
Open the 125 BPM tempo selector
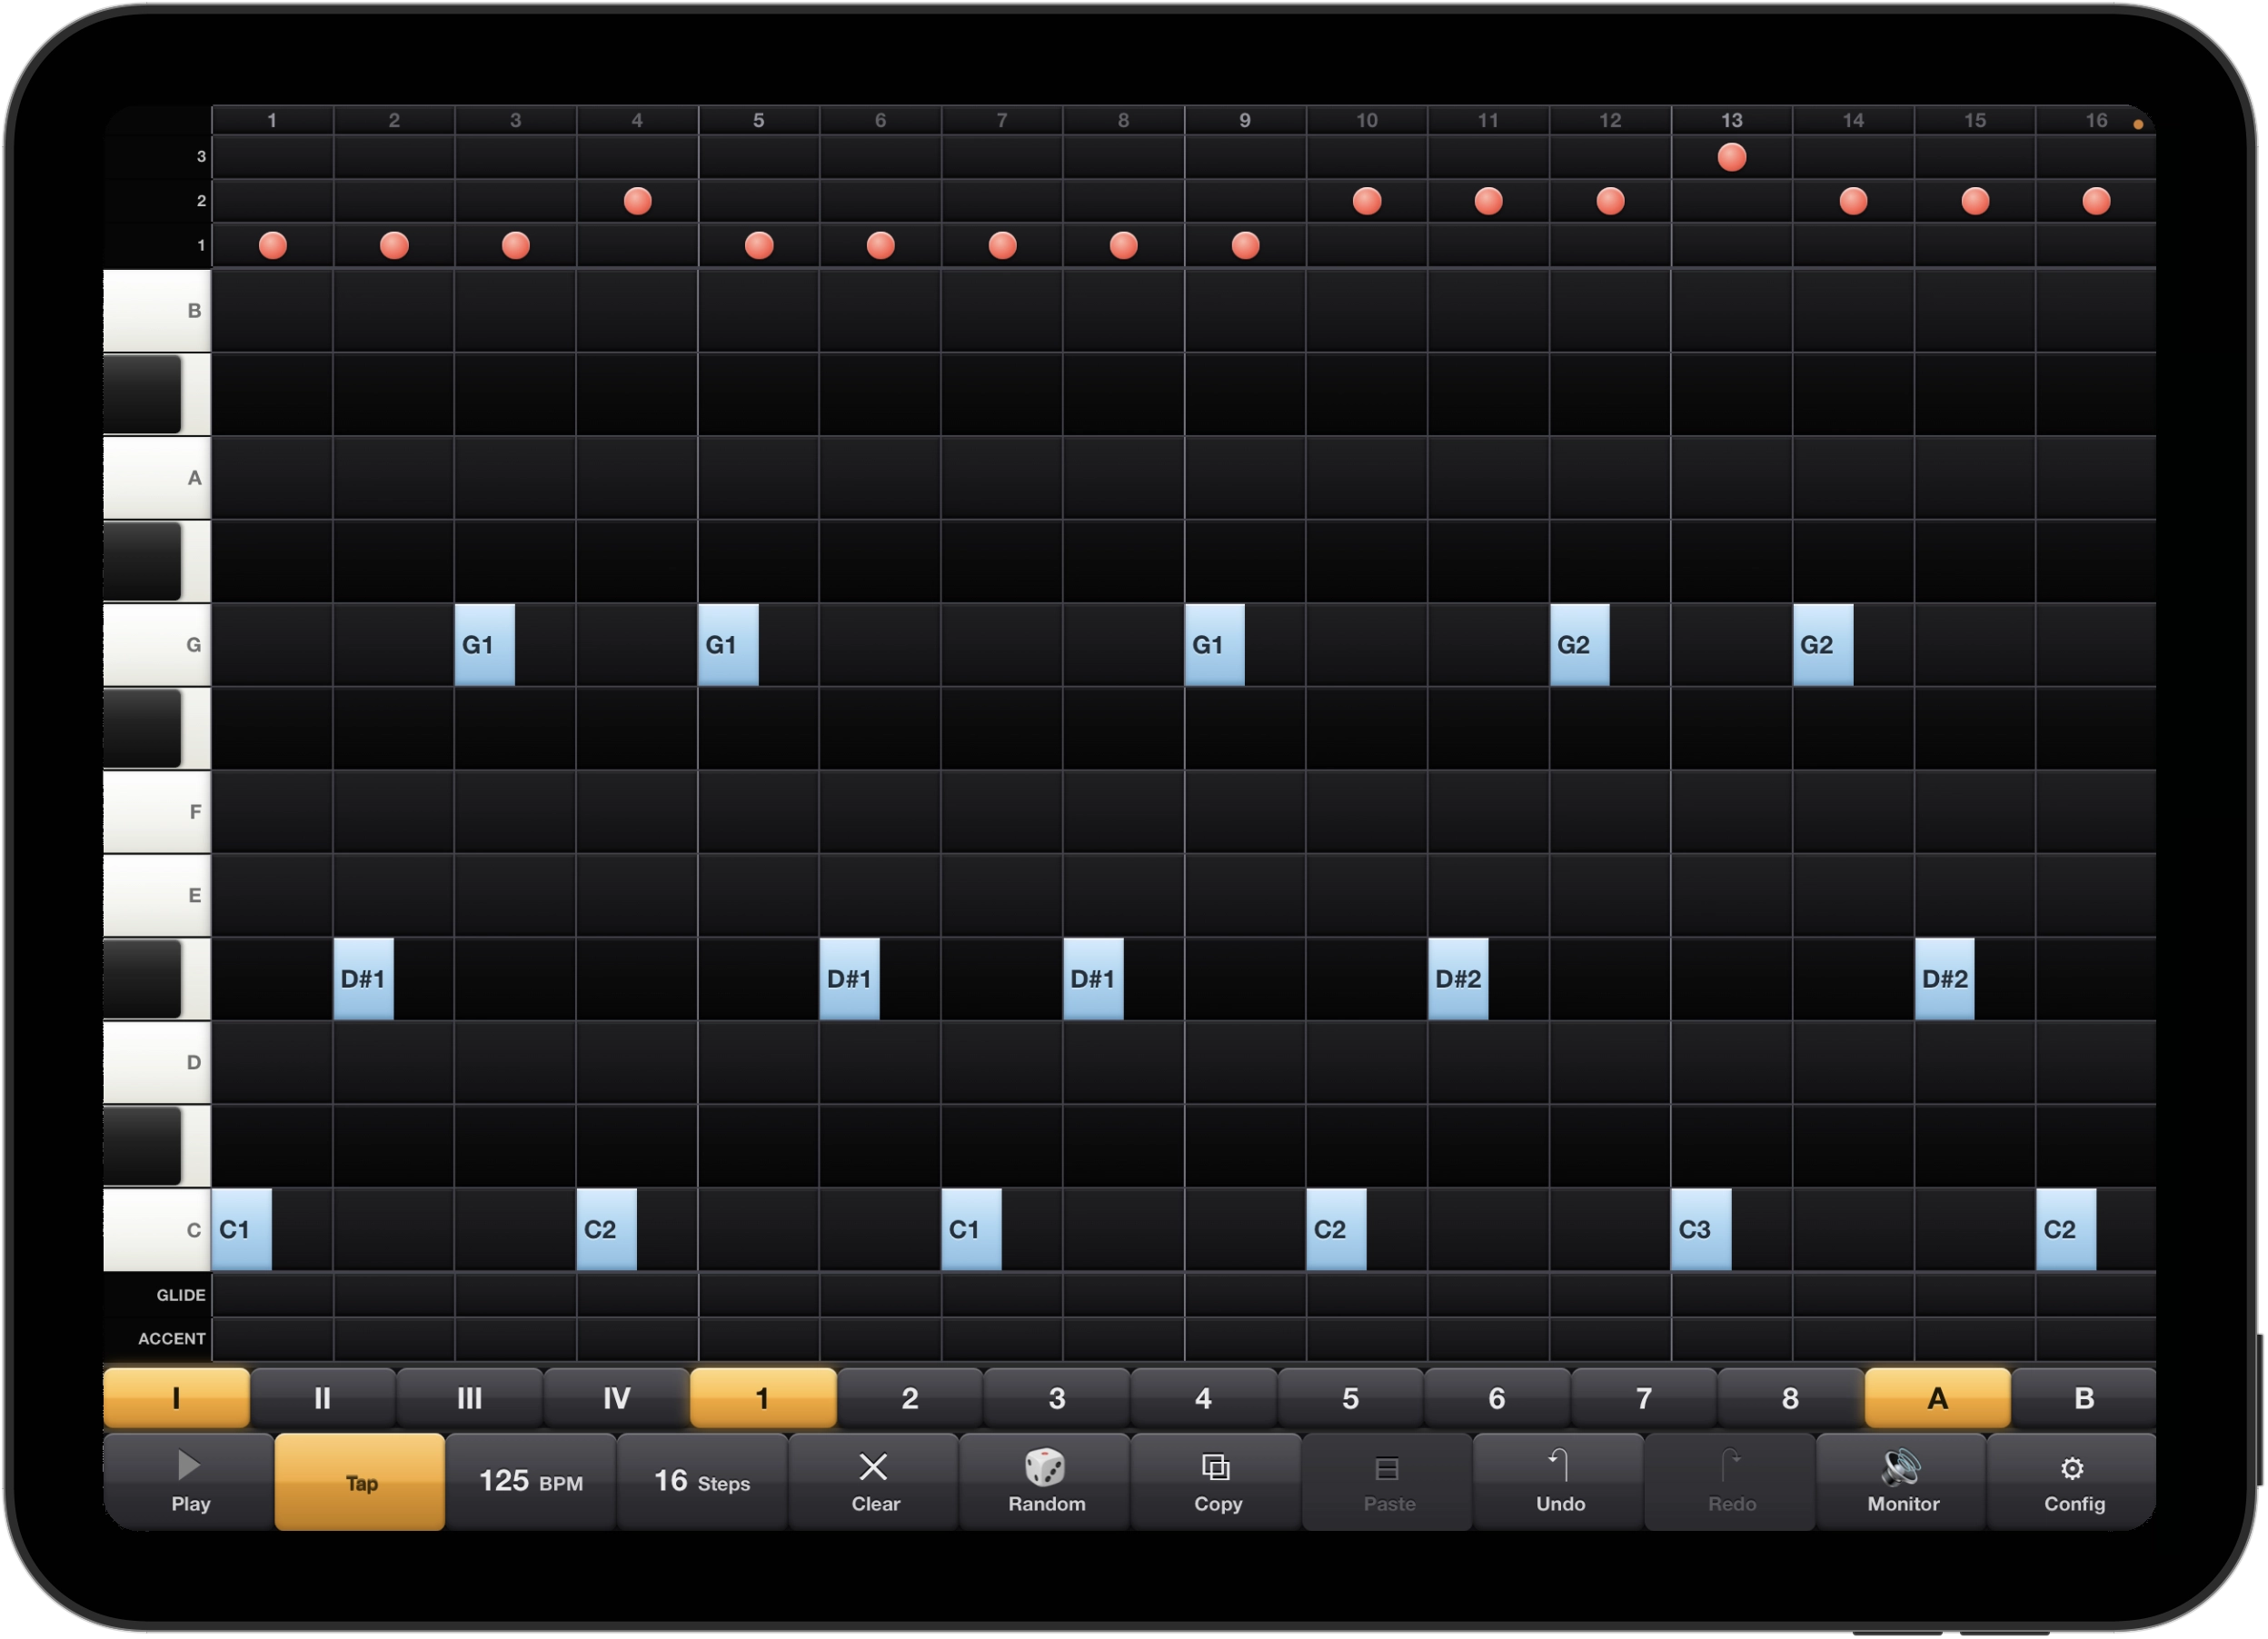pyautogui.click(x=531, y=1482)
